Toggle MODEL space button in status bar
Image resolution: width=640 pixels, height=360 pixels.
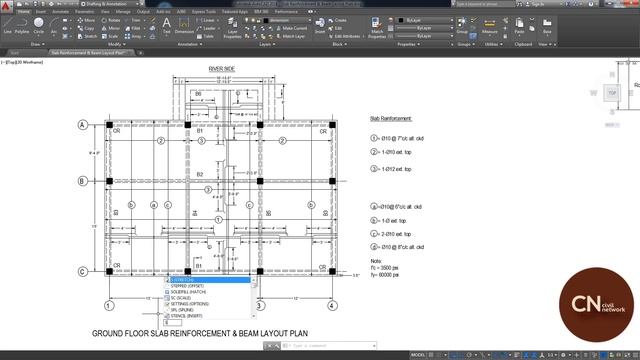418,355
